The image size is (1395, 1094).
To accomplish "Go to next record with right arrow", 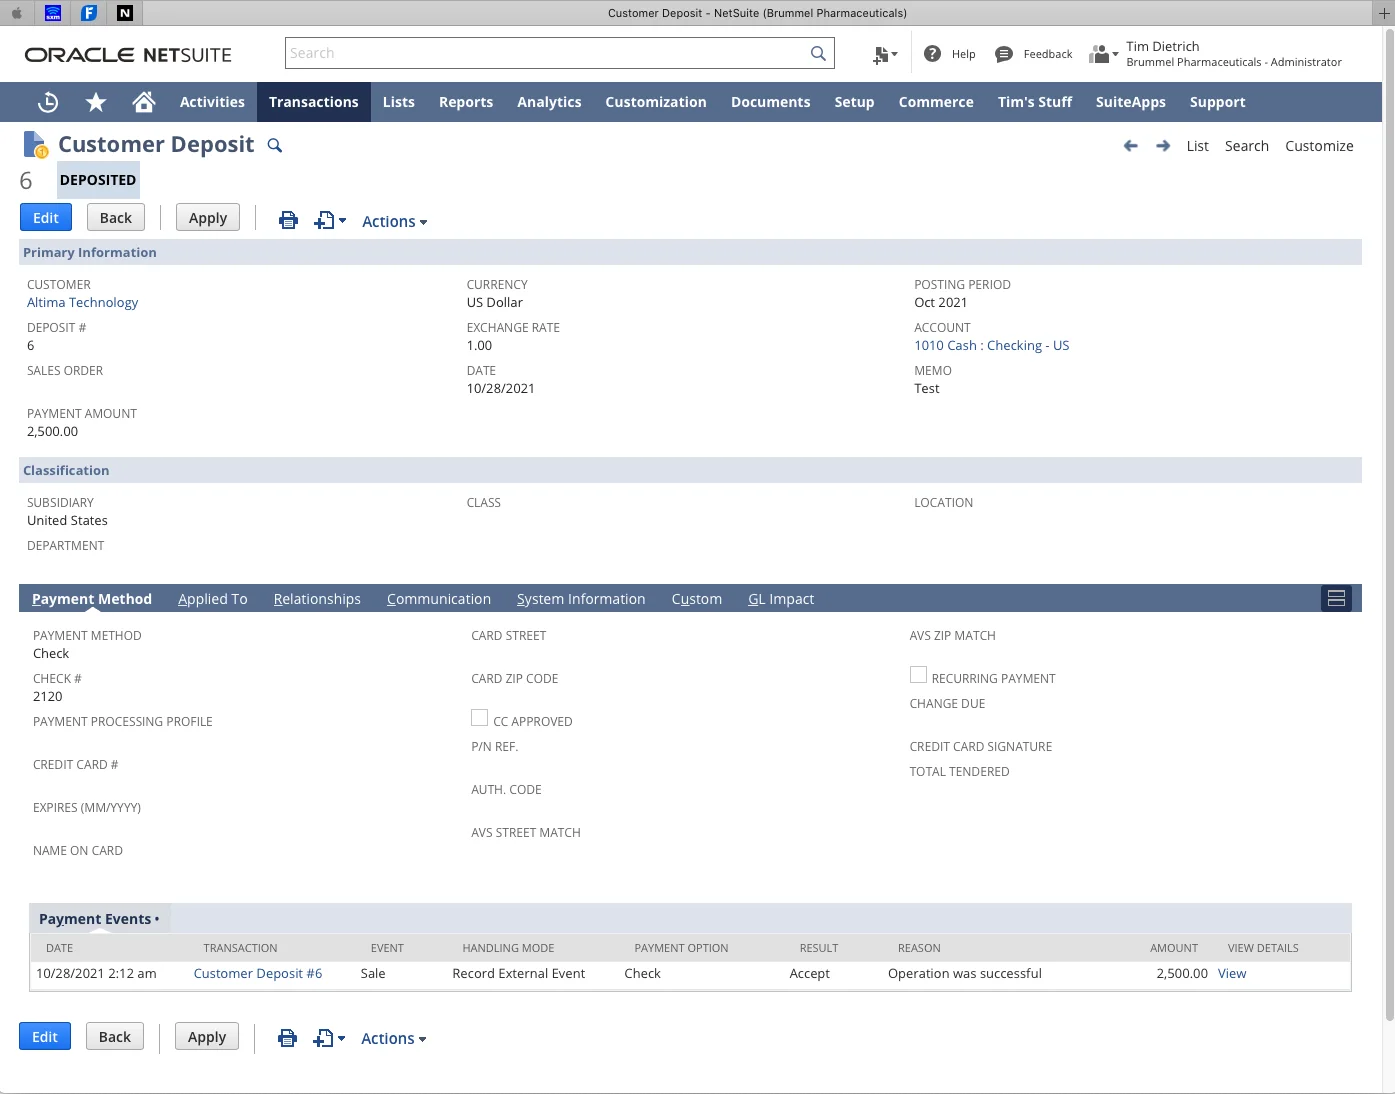I will tap(1163, 146).
